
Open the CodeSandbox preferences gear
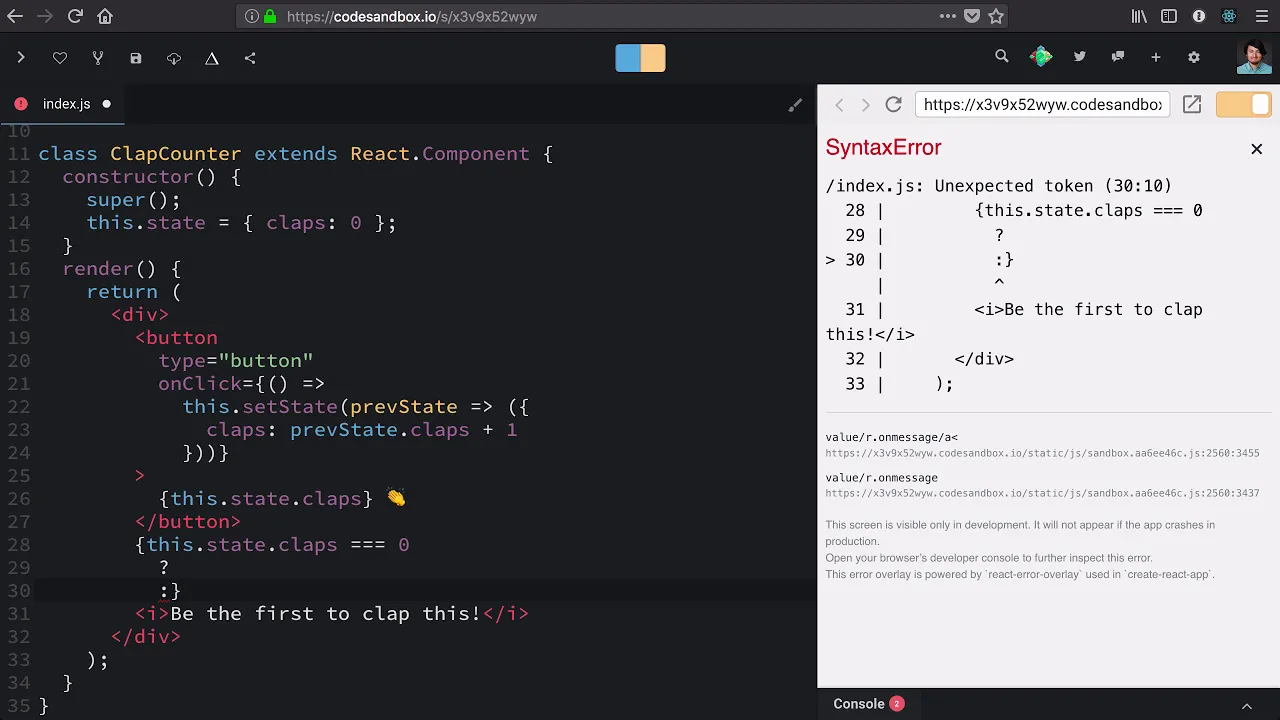[1194, 57]
